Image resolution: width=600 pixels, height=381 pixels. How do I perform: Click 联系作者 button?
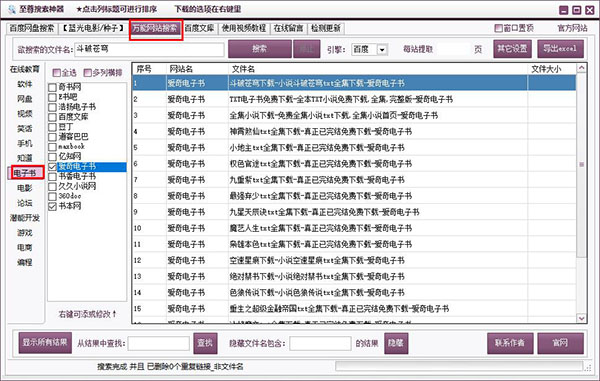[x=510, y=343]
